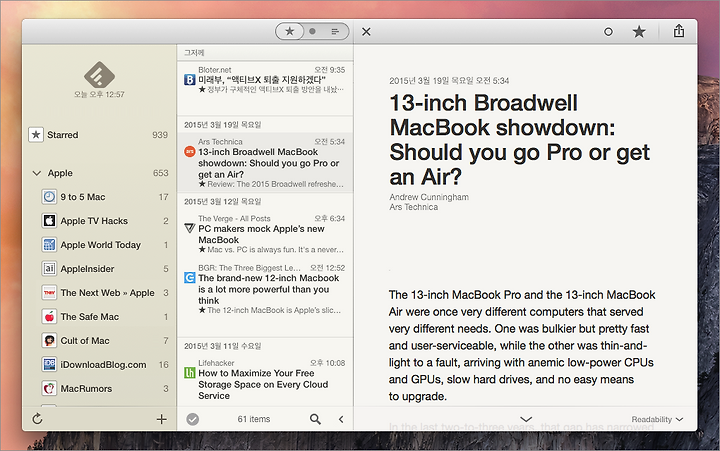Close the article reader pane
The image size is (720, 451).
366,32
